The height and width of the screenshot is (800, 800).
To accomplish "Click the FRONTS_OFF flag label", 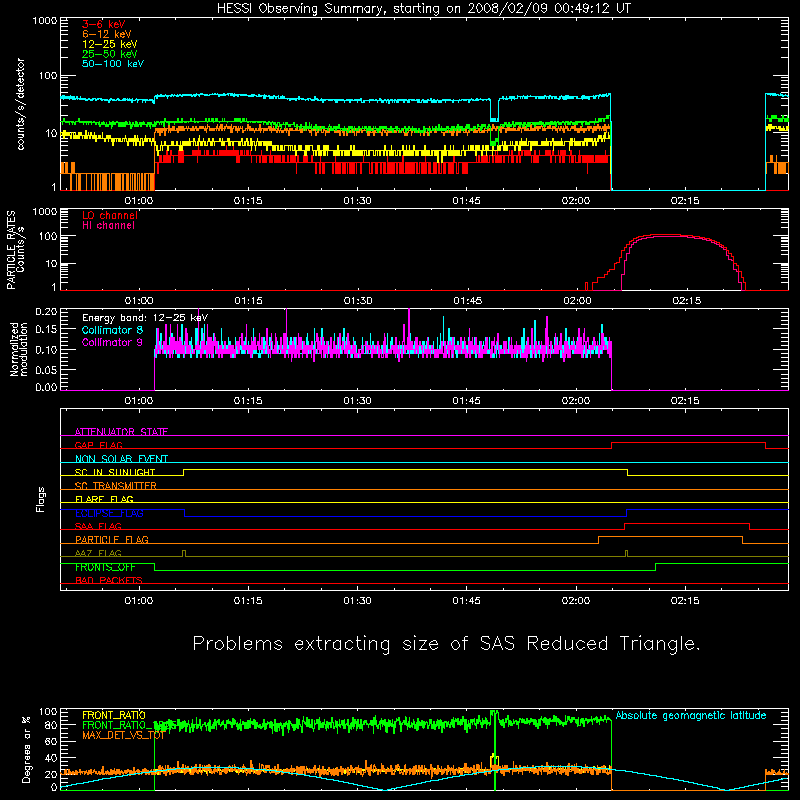I will [x=105, y=567].
